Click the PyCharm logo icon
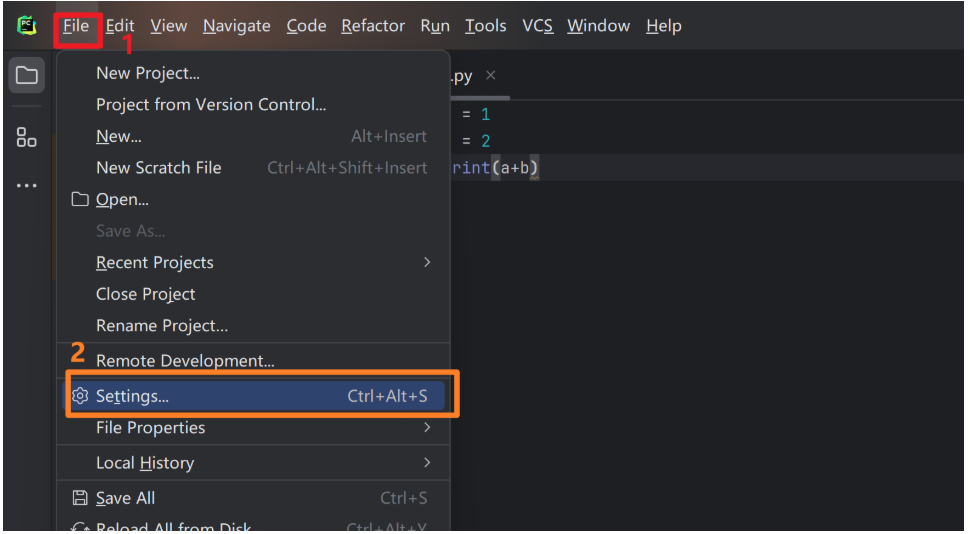This screenshot has height=534, width=970. click(x=27, y=26)
